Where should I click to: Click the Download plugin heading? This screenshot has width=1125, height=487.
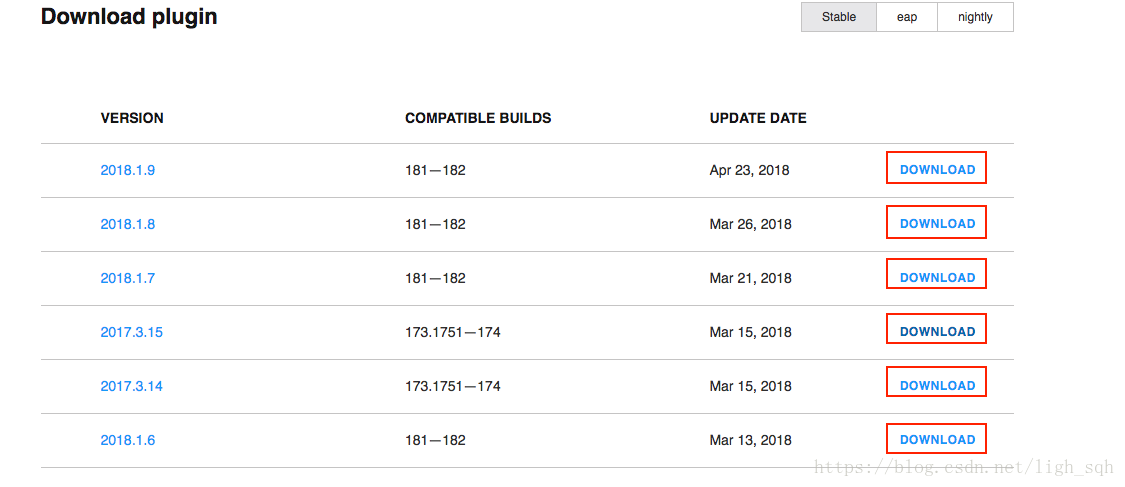click(129, 16)
